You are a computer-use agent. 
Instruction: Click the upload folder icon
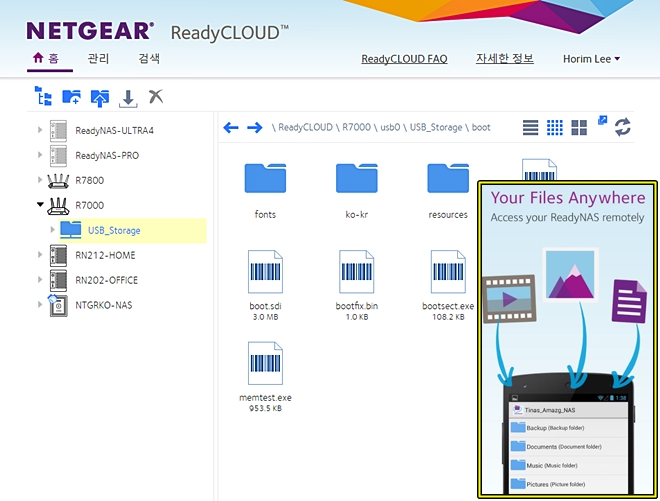pyautogui.click(x=100, y=98)
